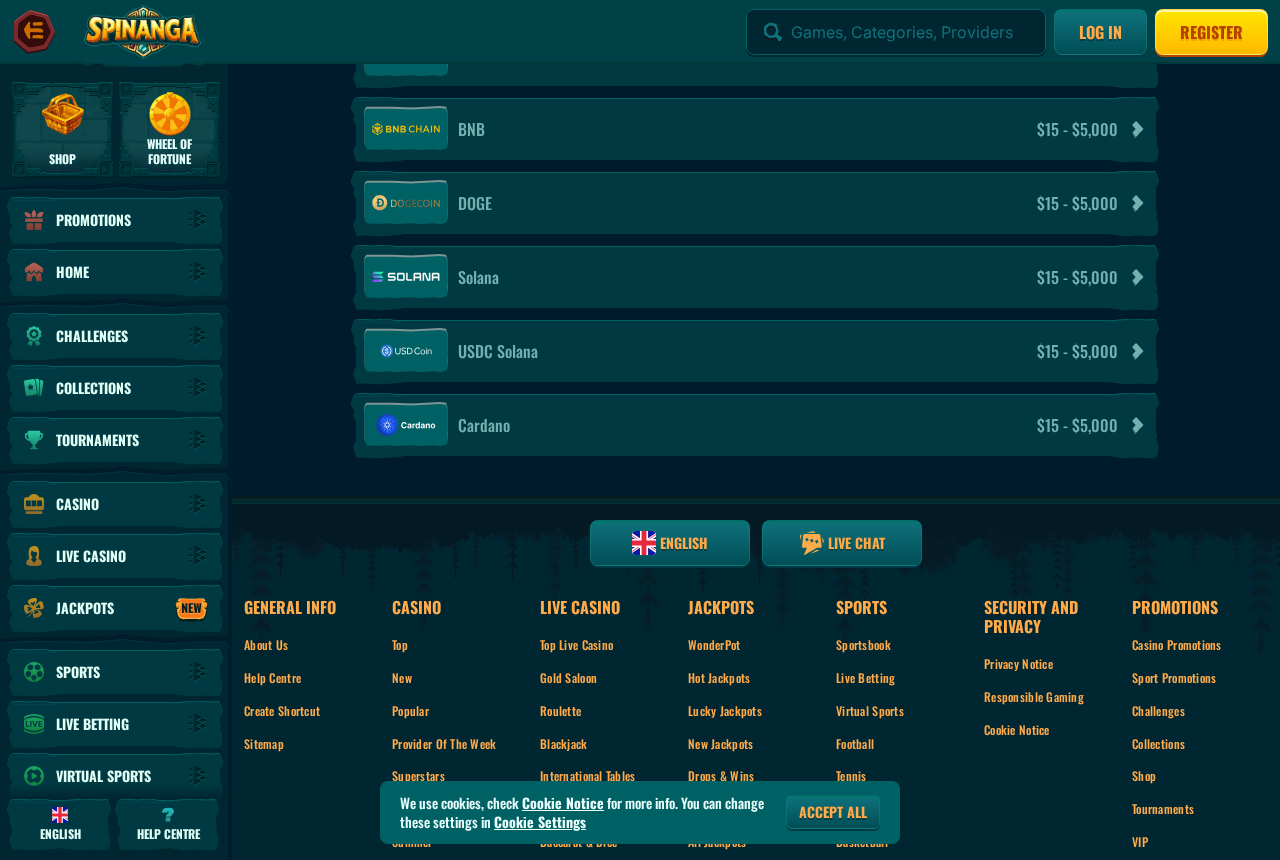Click the Sports football icon

34,672
